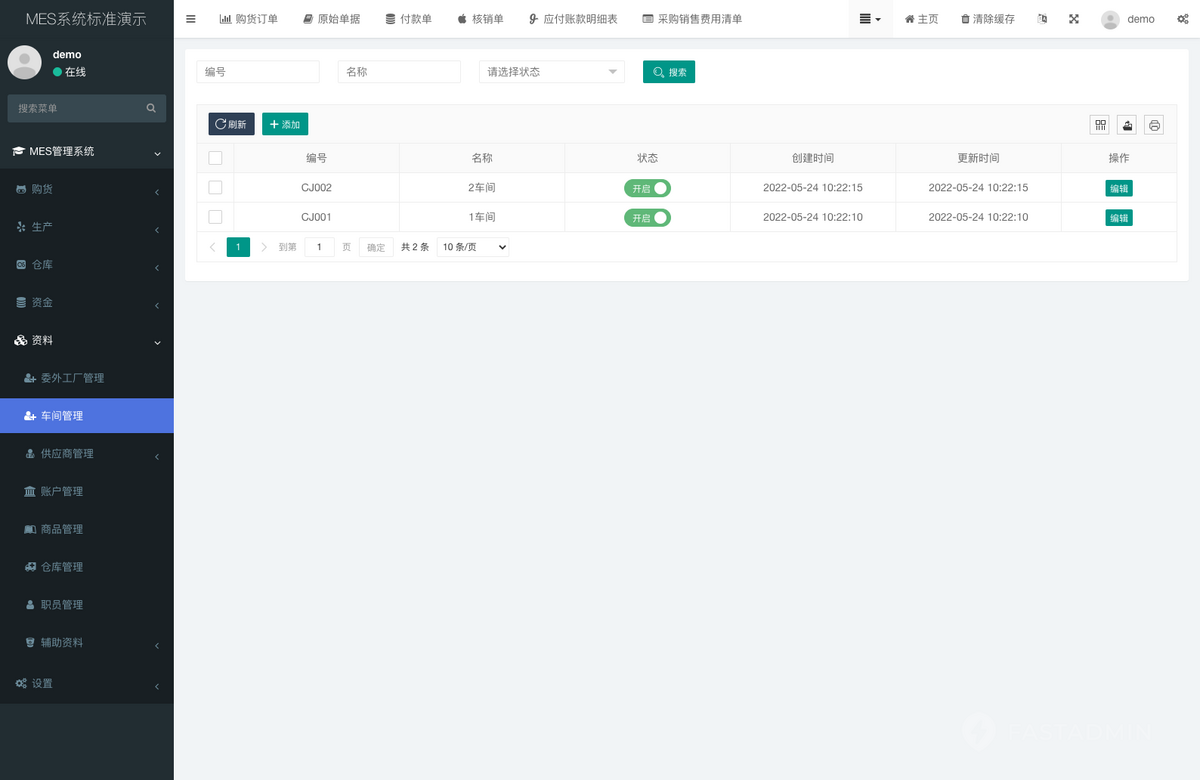Edit the CJ001 workshop record
The image size is (1200, 780).
(1117, 217)
